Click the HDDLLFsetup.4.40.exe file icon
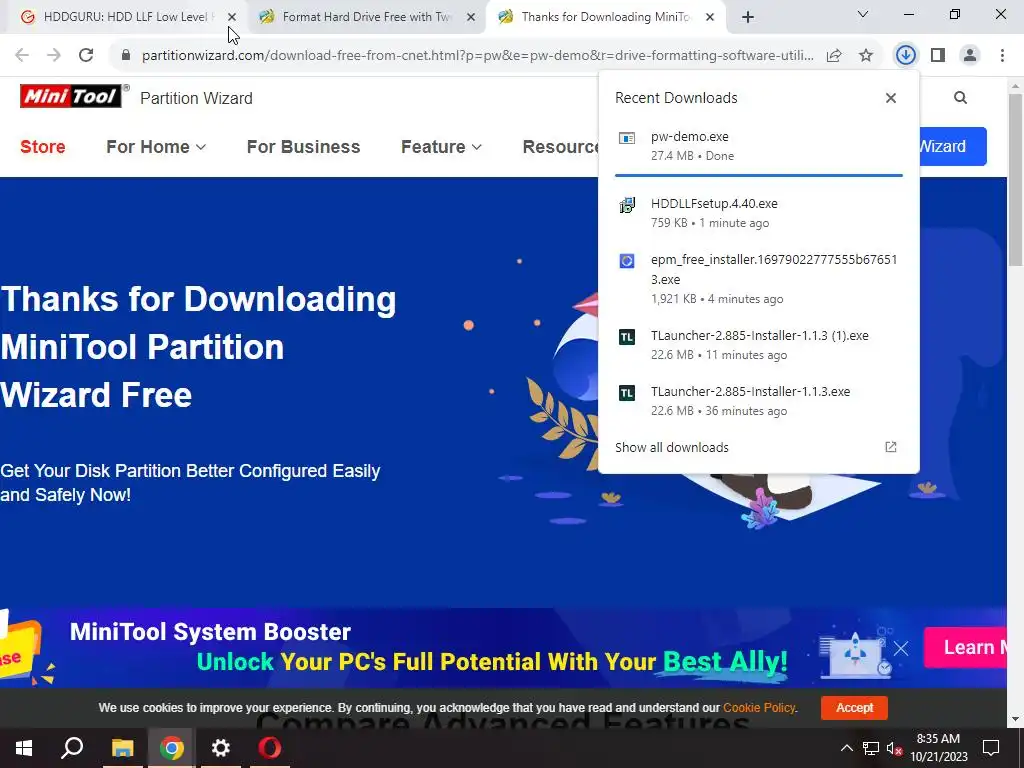The width and height of the screenshot is (1024, 768). point(627,205)
